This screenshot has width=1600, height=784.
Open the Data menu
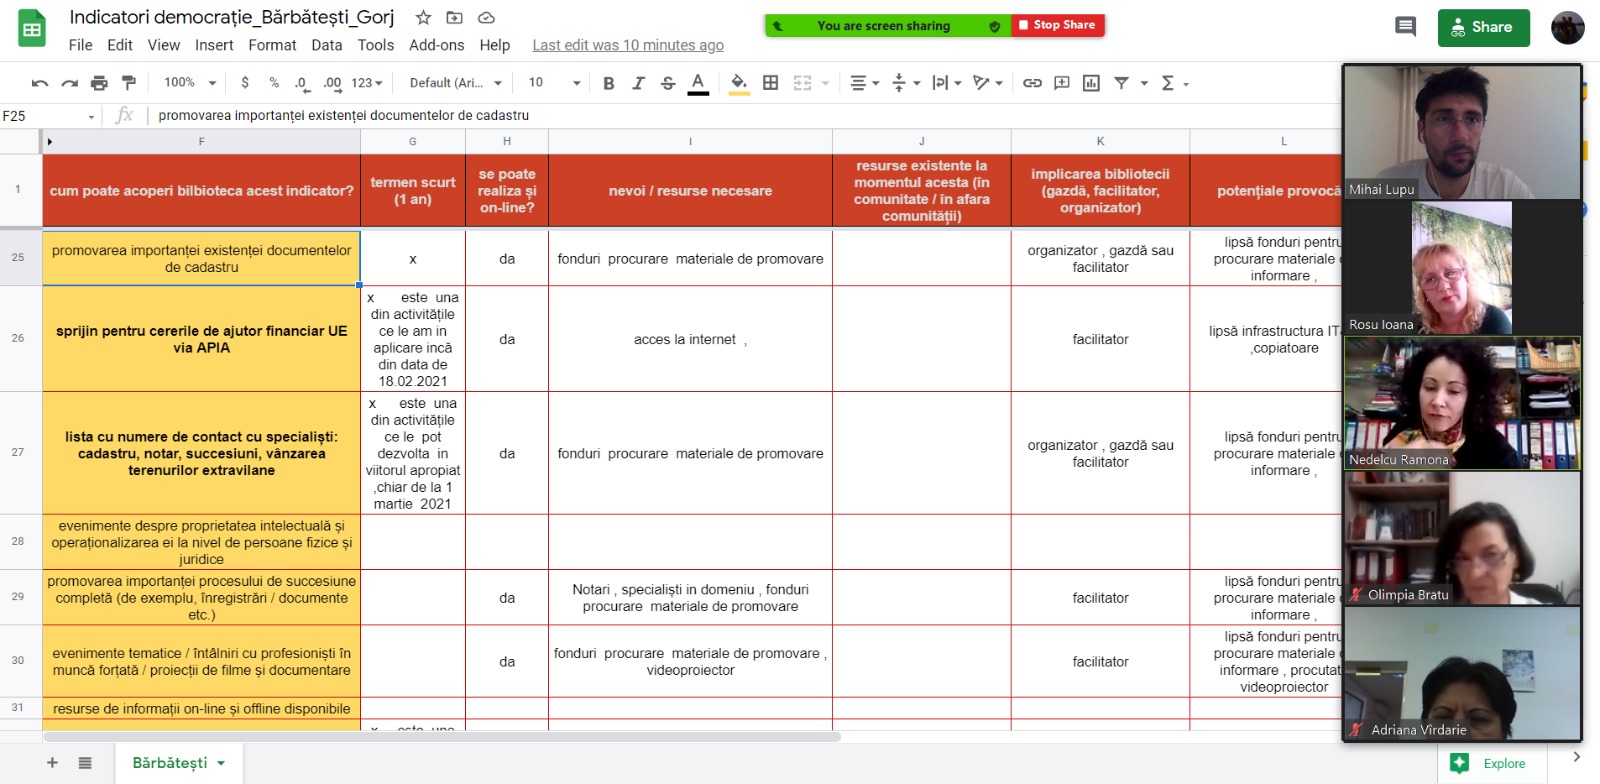point(326,45)
